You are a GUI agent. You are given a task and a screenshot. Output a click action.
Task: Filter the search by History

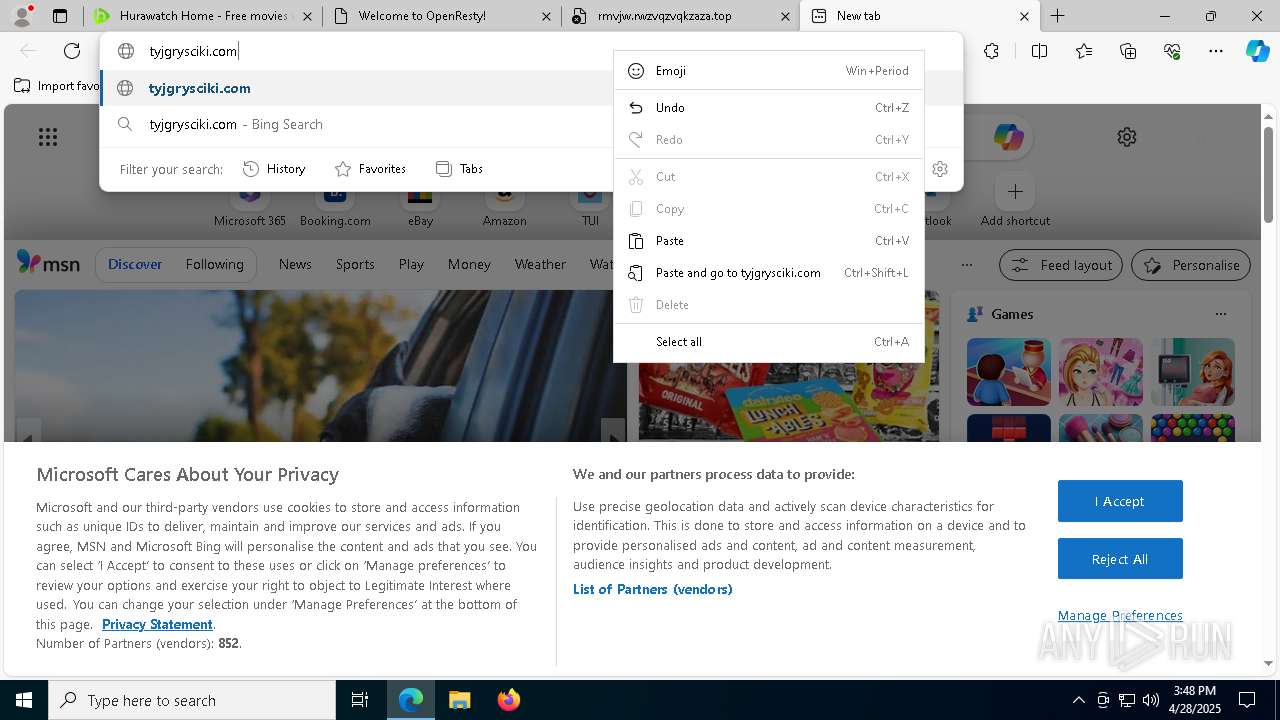[x=274, y=169]
